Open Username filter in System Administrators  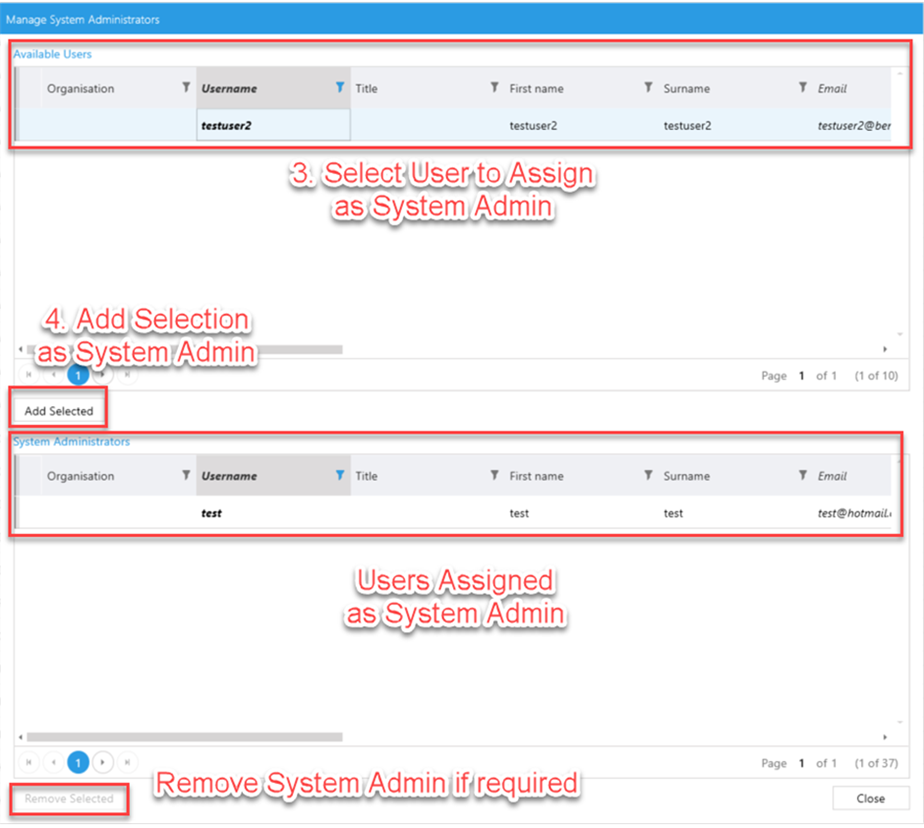pyautogui.click(x=340, y=475)
